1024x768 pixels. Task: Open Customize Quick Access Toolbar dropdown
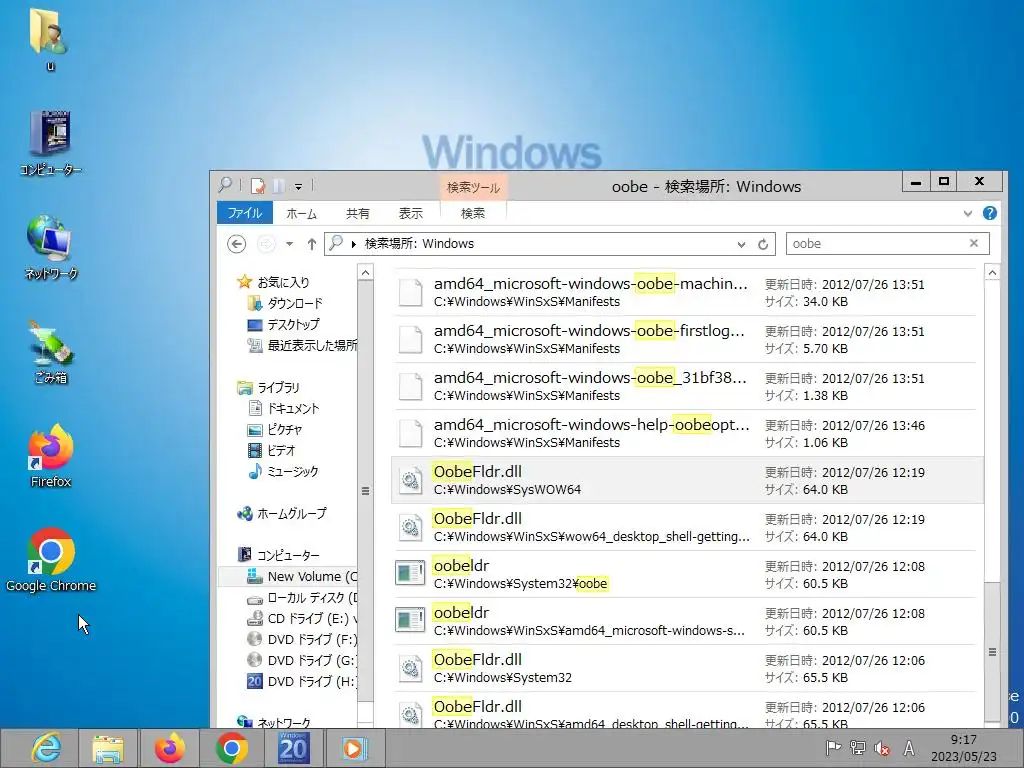298,187
